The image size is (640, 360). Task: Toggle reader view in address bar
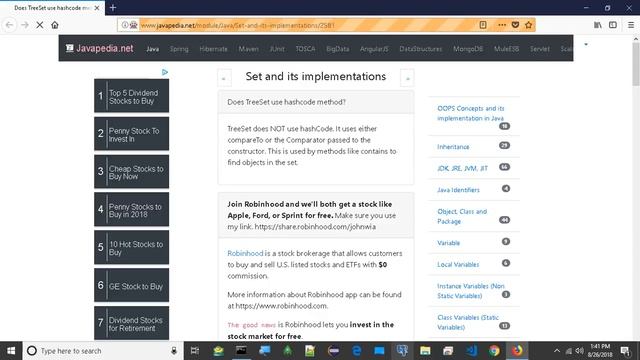click(483, 25)
